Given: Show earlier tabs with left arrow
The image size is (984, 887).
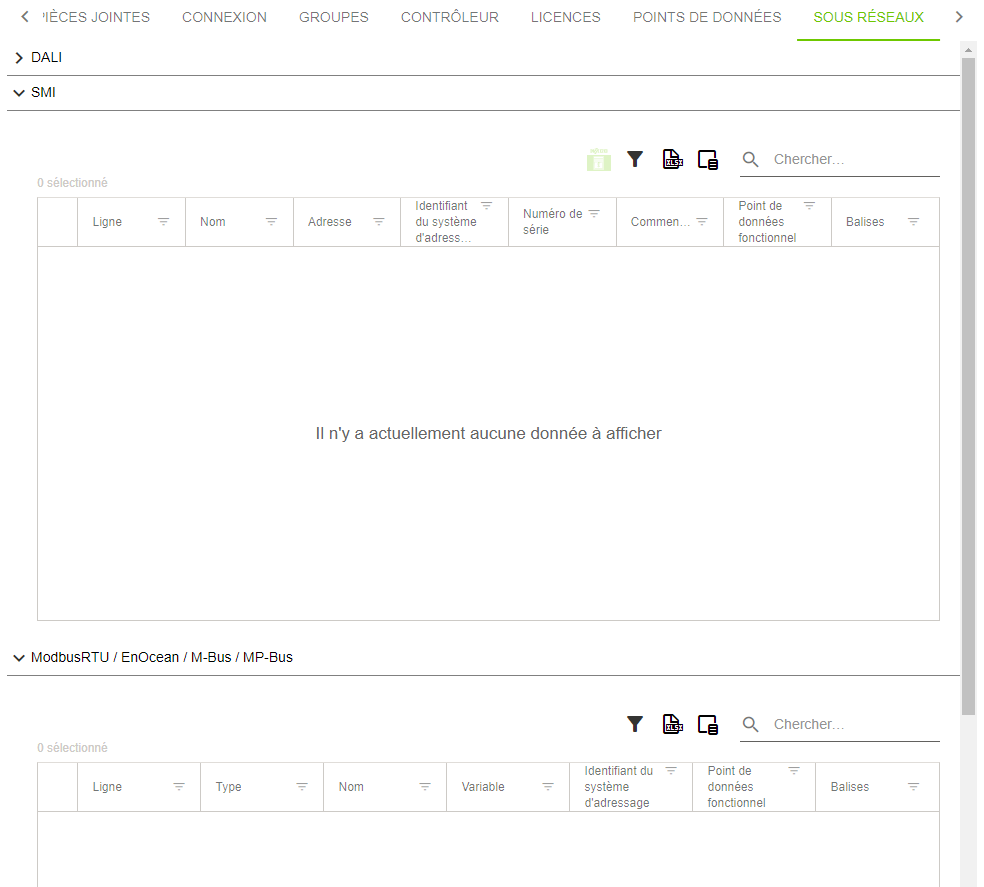Looking at the screenshot, I should 24,17.
